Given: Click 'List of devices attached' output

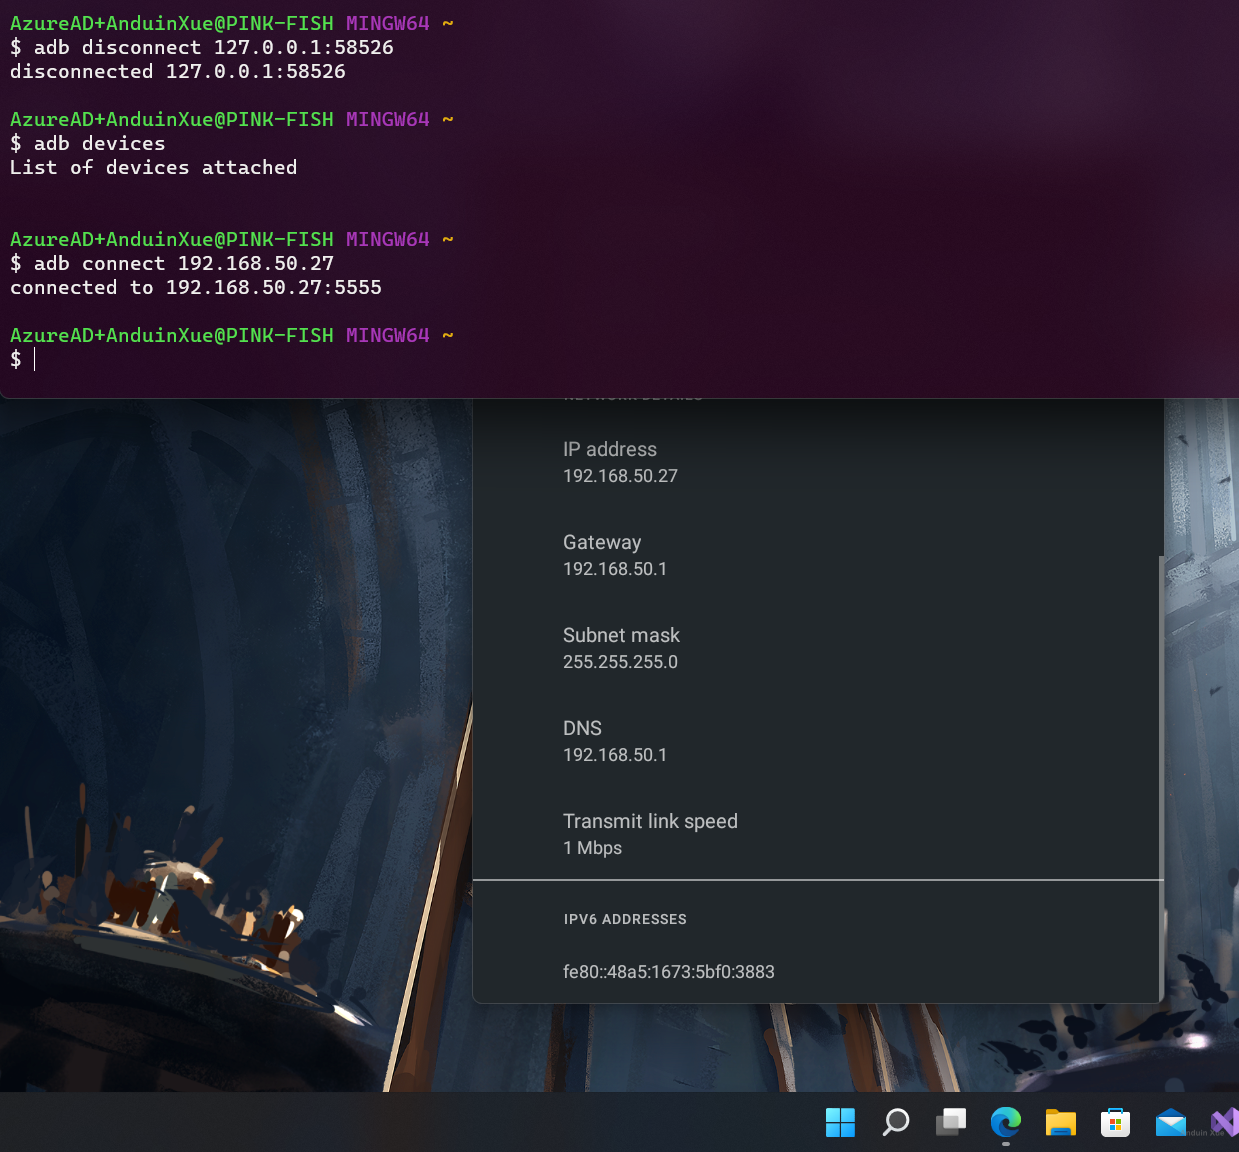Looking at the screenshot, I should pyautogui.click(x=154, y=167).
